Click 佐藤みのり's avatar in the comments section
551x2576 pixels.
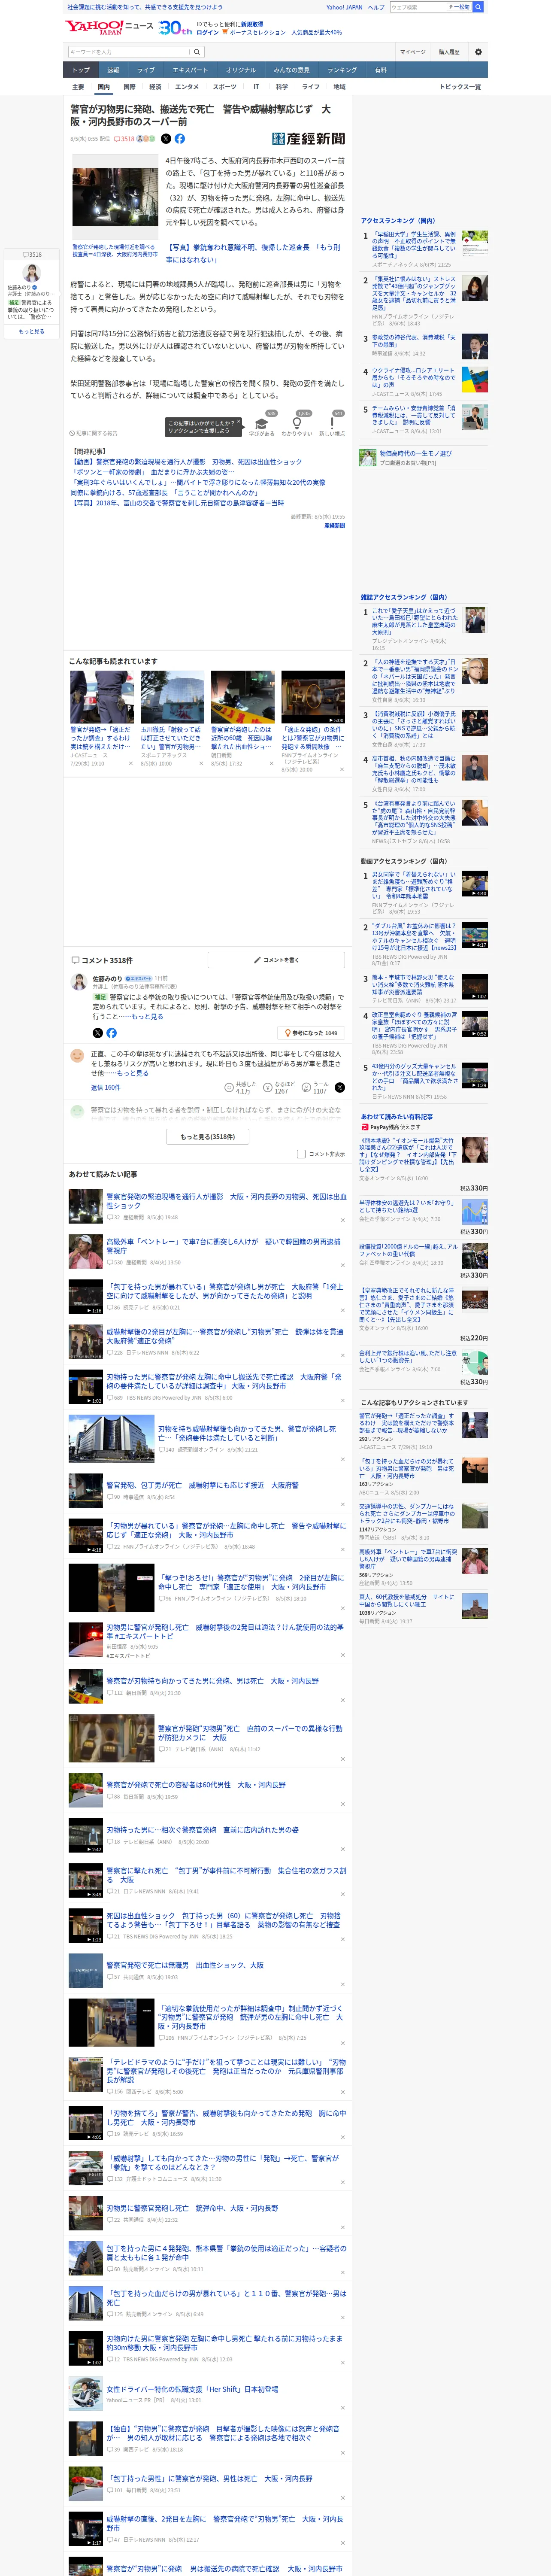(x=78, y=982)
